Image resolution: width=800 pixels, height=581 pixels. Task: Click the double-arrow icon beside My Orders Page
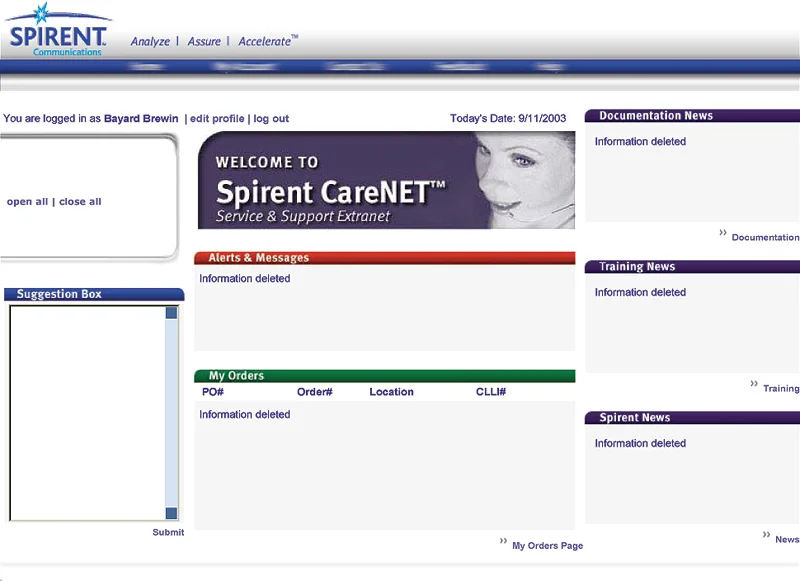tap(504, 541)
